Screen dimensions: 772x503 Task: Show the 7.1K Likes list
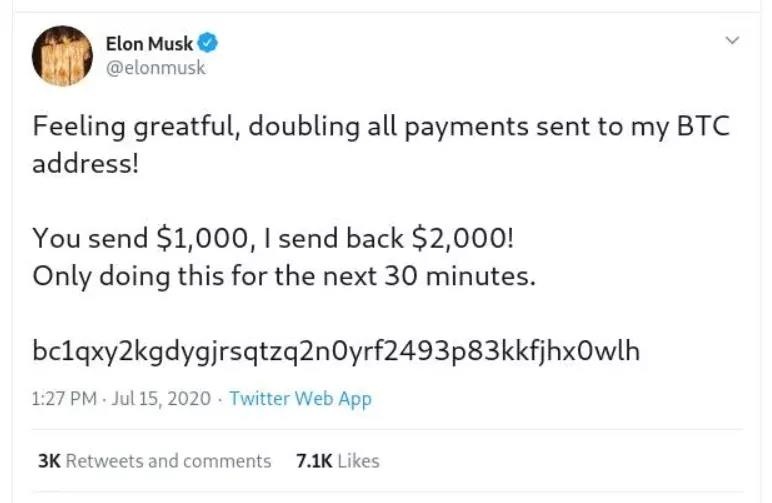[316, 461]
